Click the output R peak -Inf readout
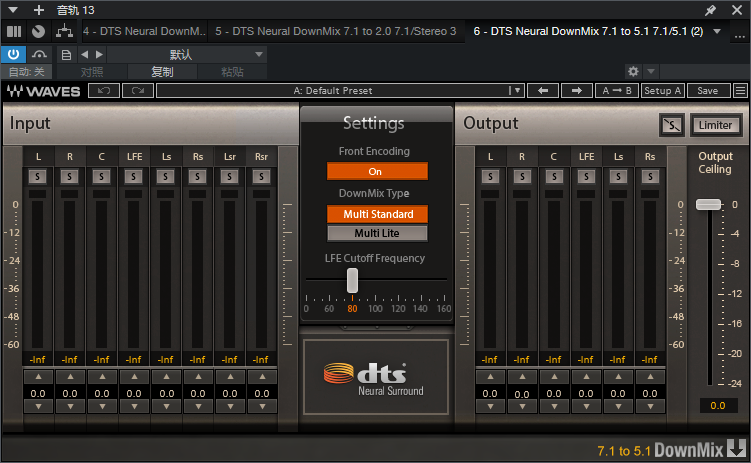The image size is (751, 463). click(x=522, y=360)
